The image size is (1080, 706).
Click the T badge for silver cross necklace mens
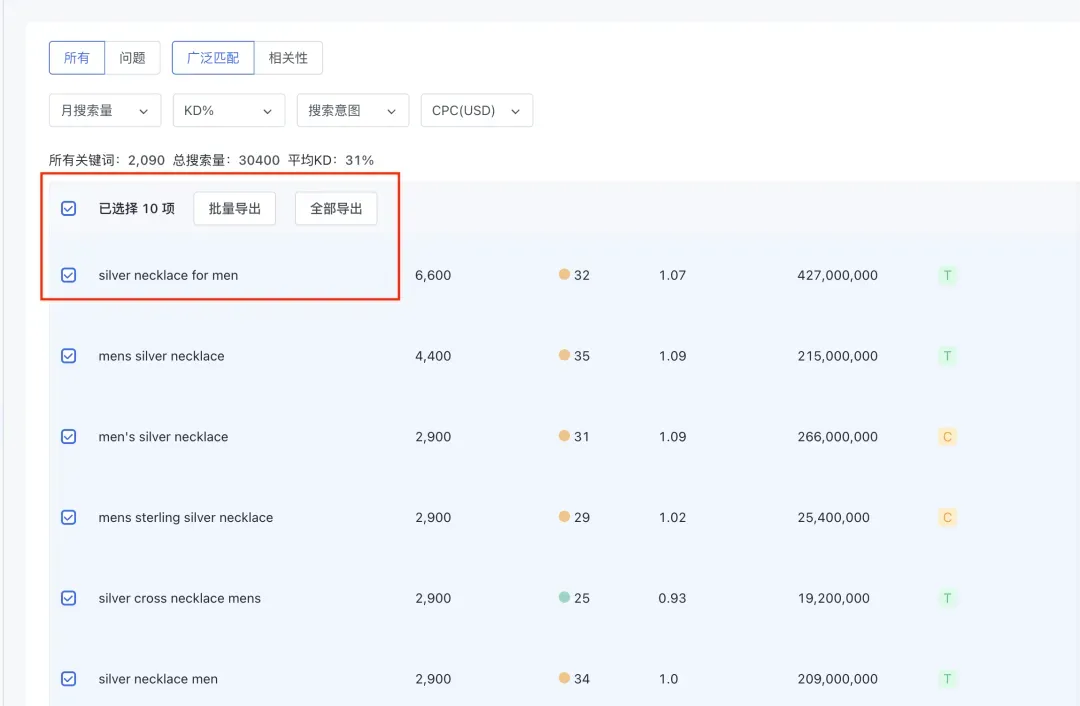coord(947,598)
